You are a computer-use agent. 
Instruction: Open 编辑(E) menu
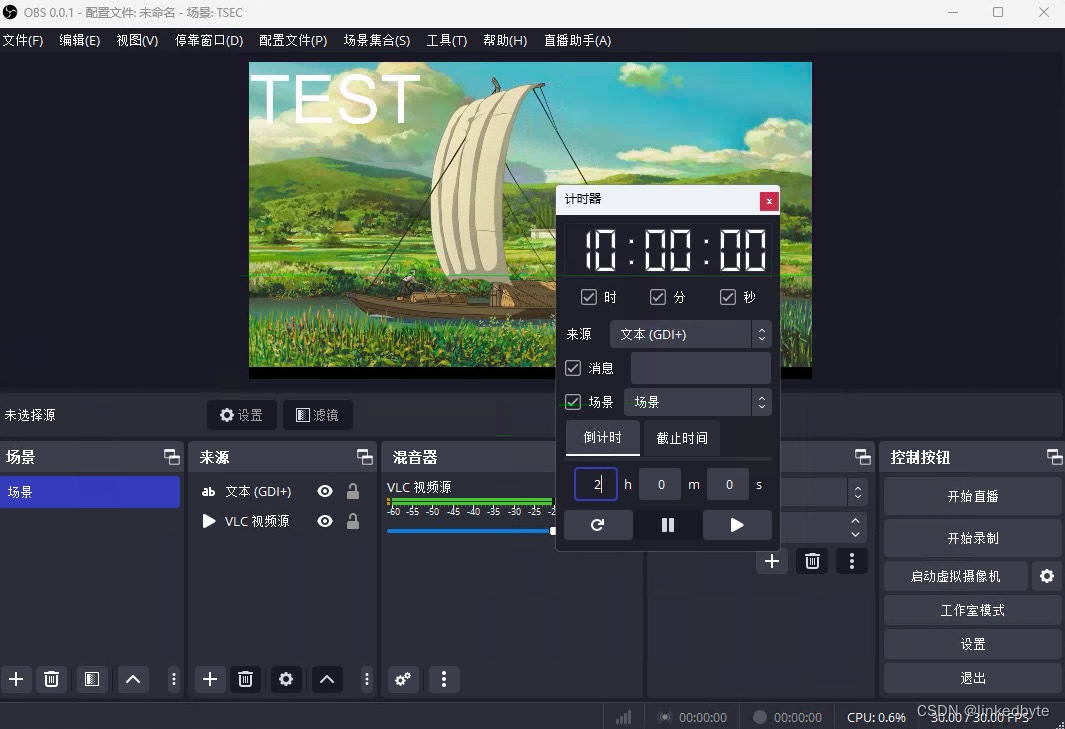tap(79, 40)
